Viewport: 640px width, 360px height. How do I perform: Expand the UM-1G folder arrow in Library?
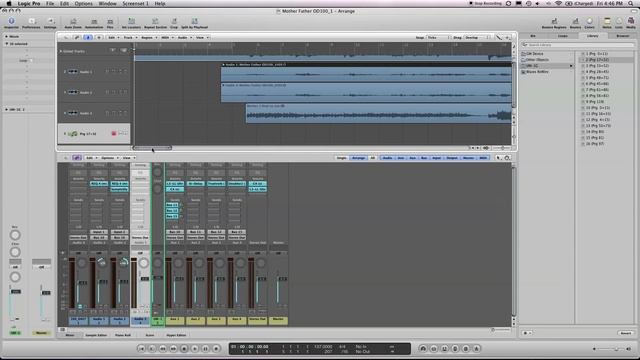[571, 66]
